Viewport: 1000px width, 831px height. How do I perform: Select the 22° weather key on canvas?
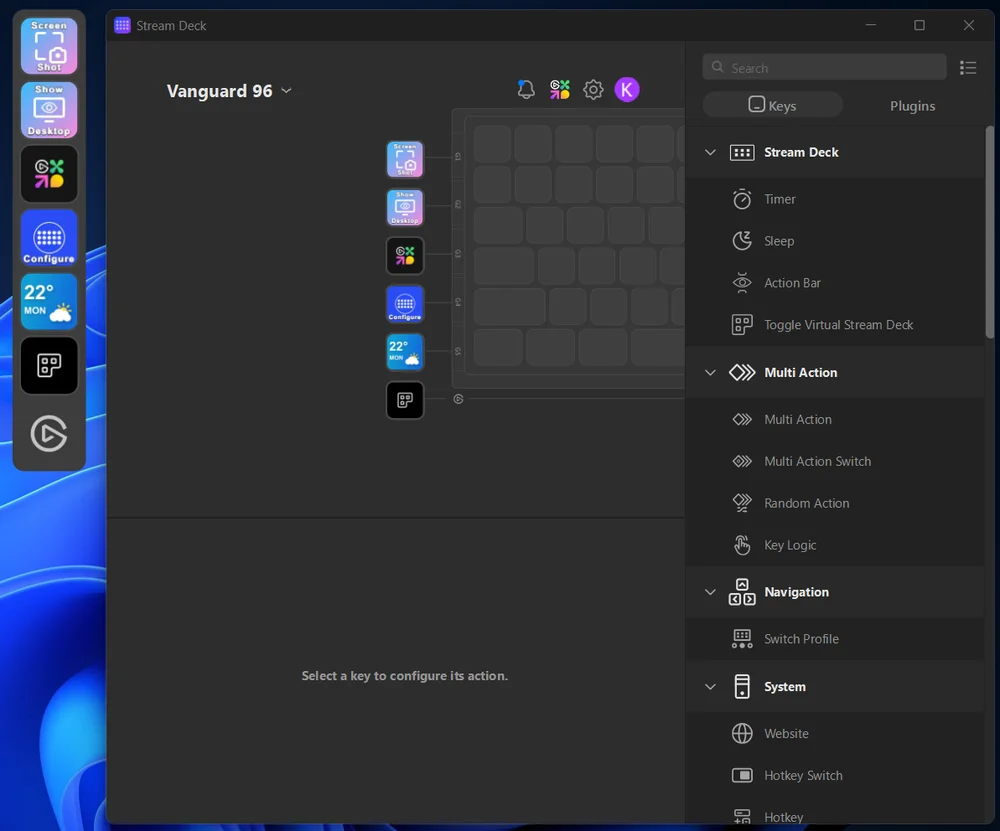click(404, 351)
